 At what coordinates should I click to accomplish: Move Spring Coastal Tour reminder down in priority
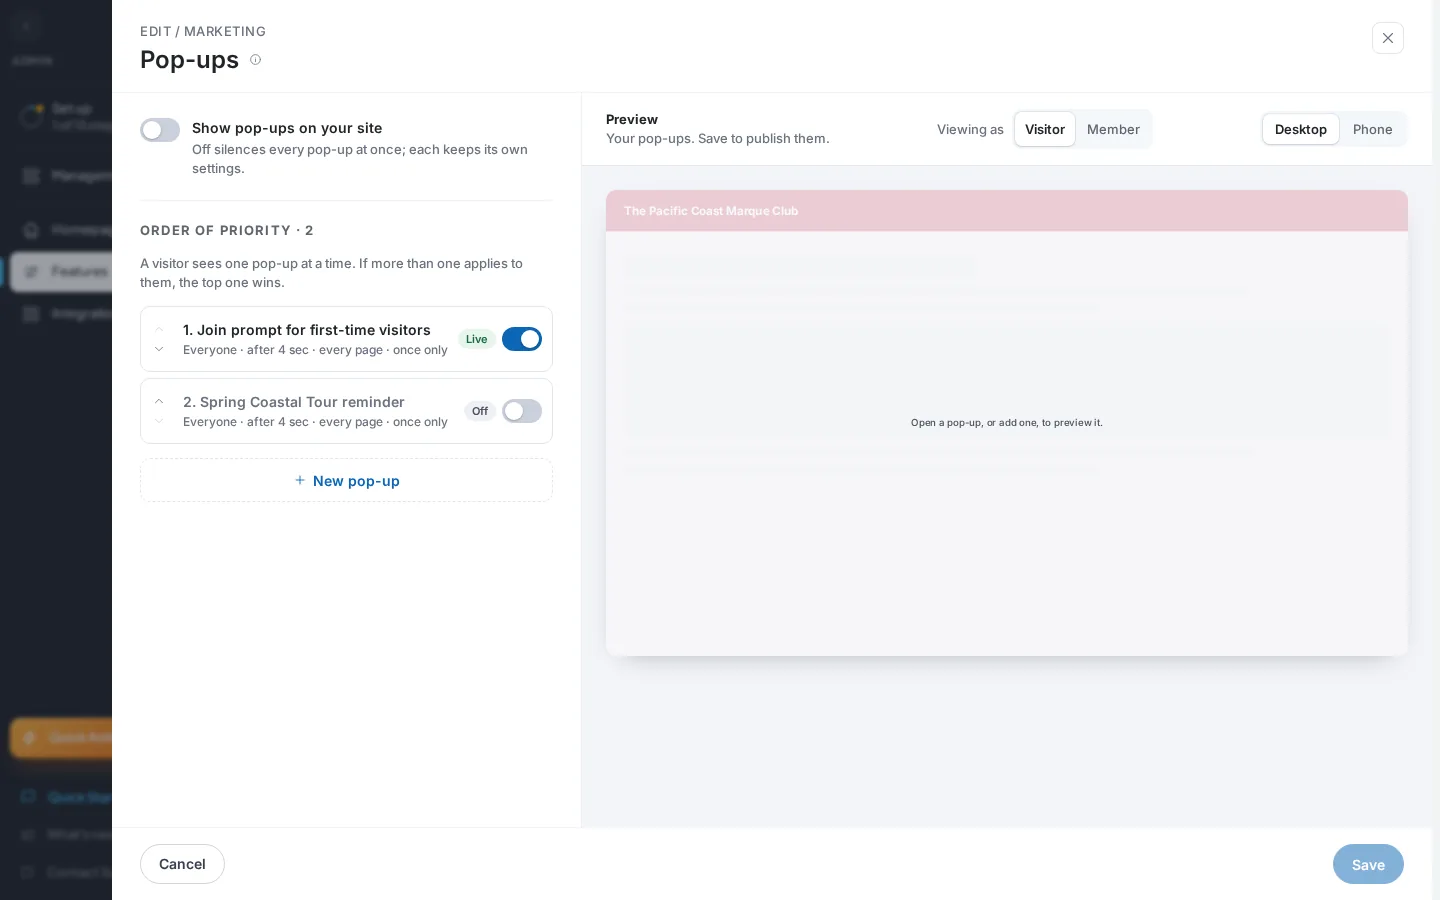(159, 421)
